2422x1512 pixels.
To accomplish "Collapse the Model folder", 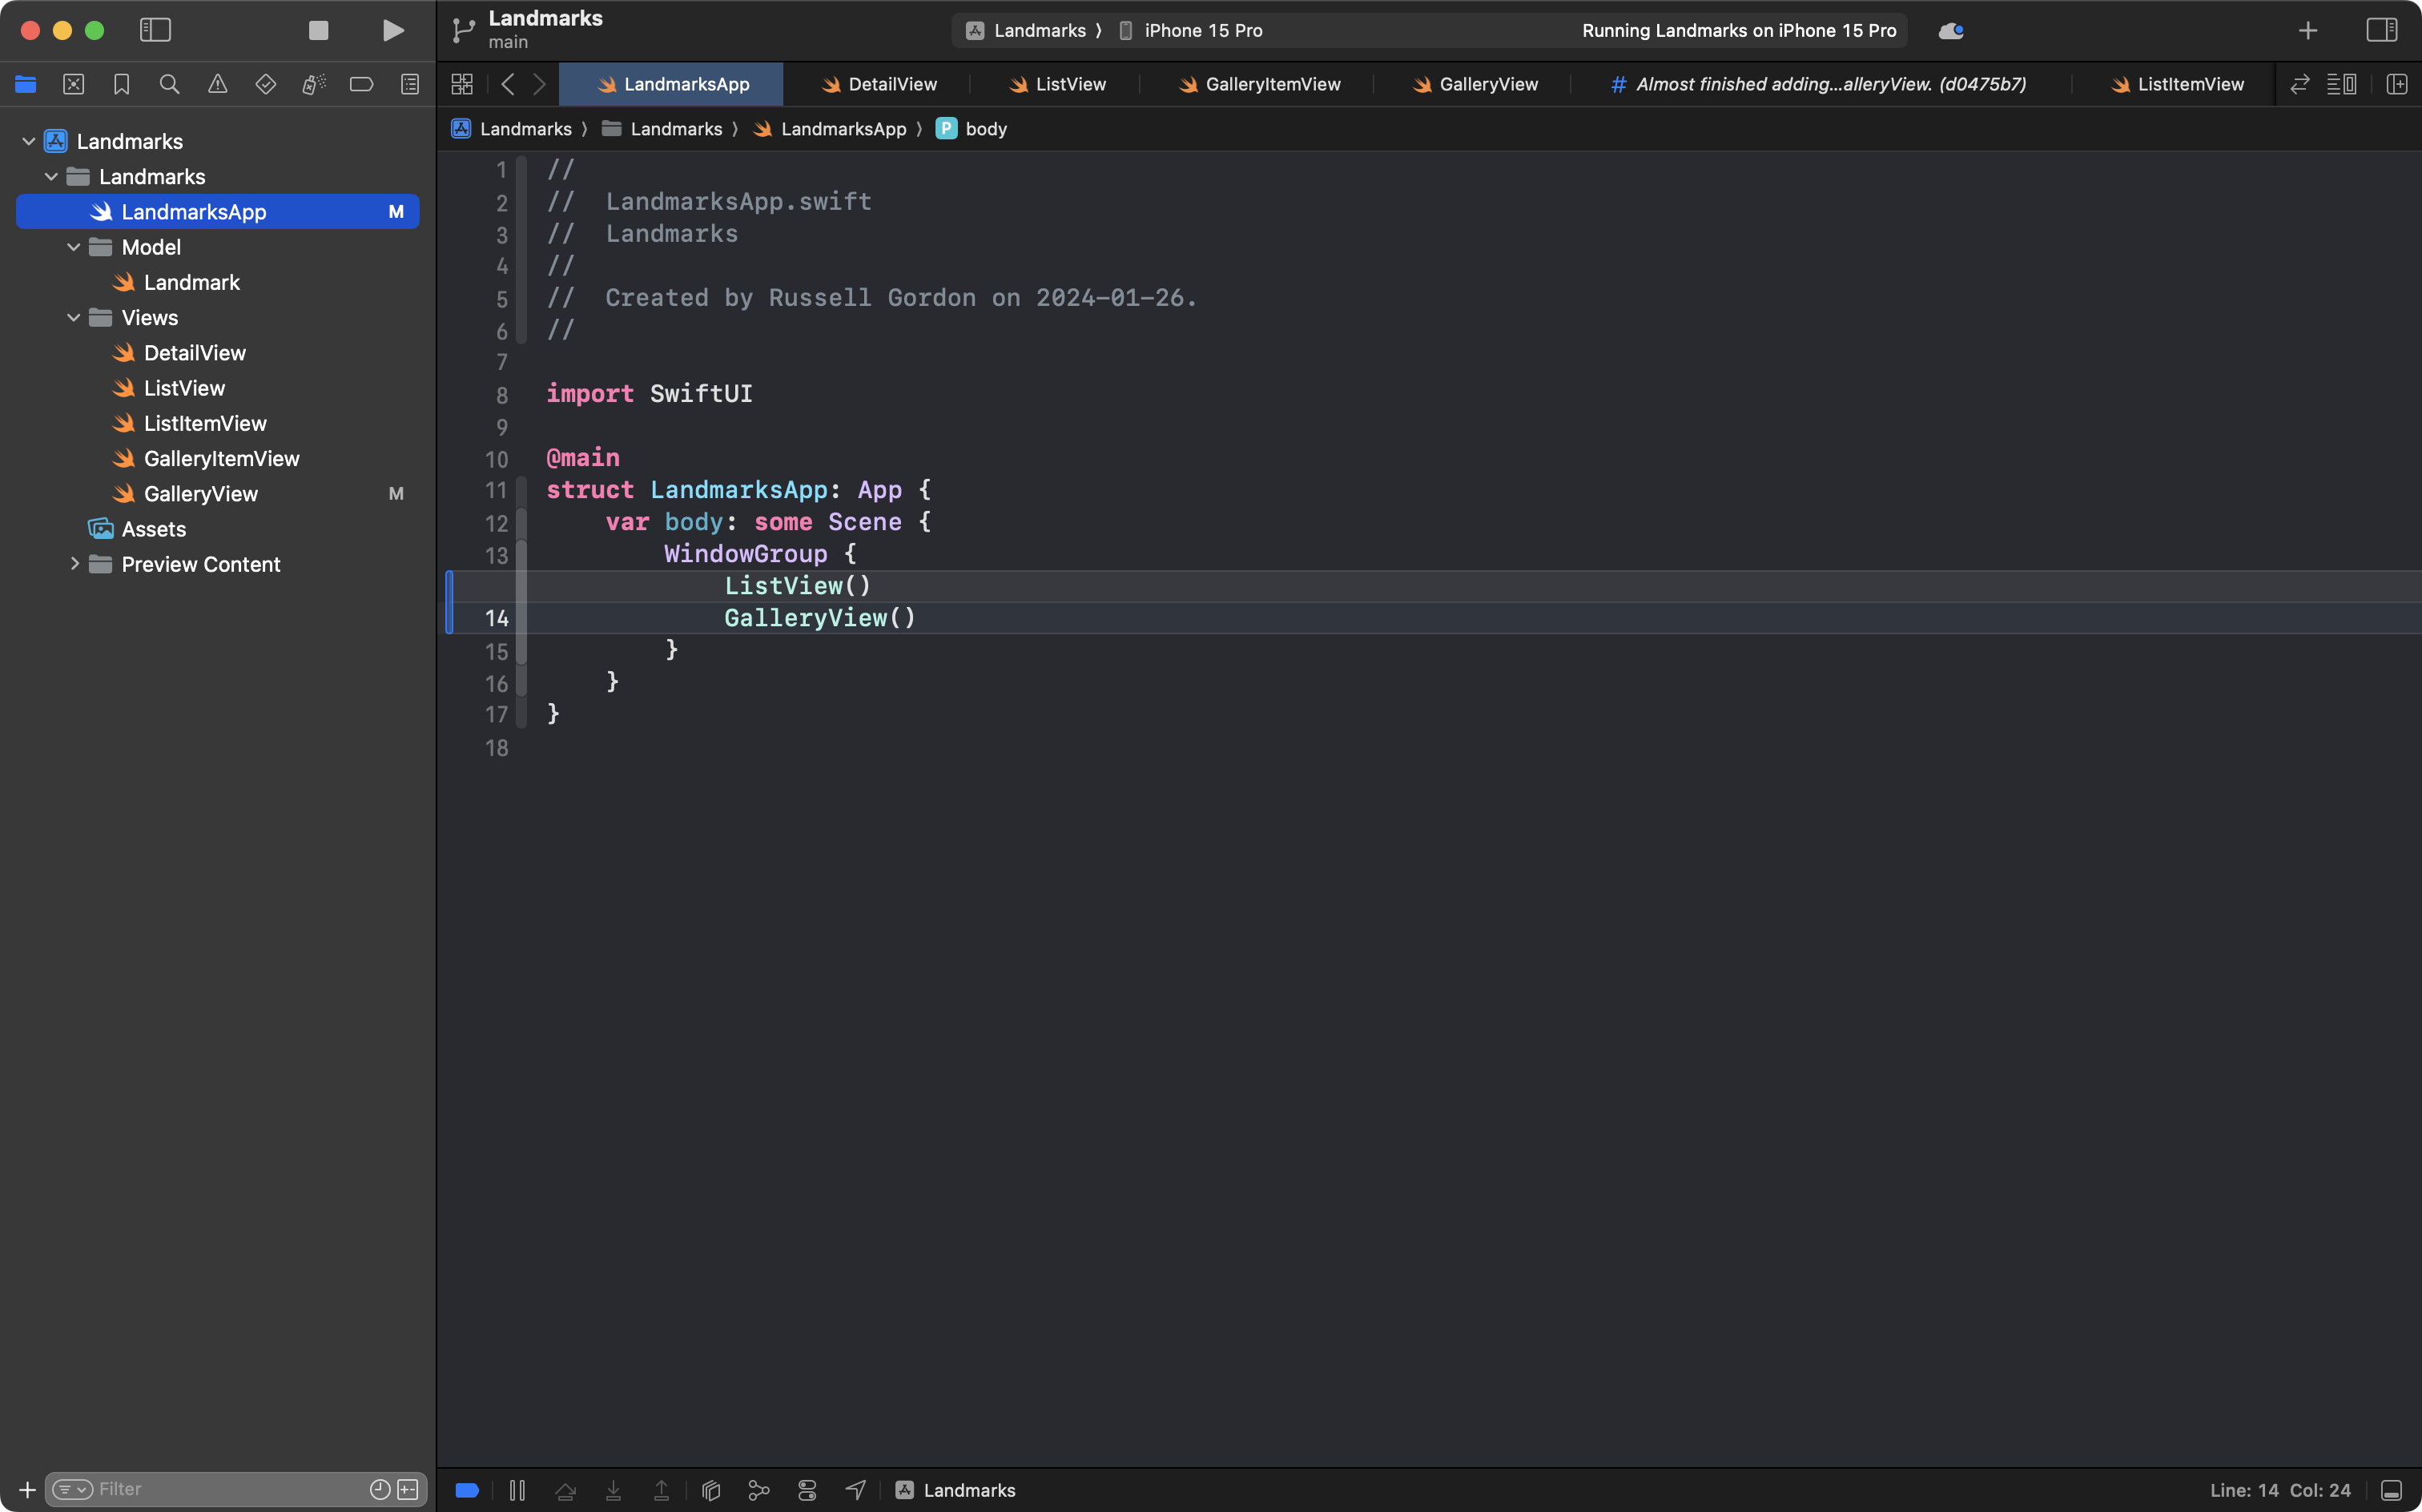I will tap(72, 247).
